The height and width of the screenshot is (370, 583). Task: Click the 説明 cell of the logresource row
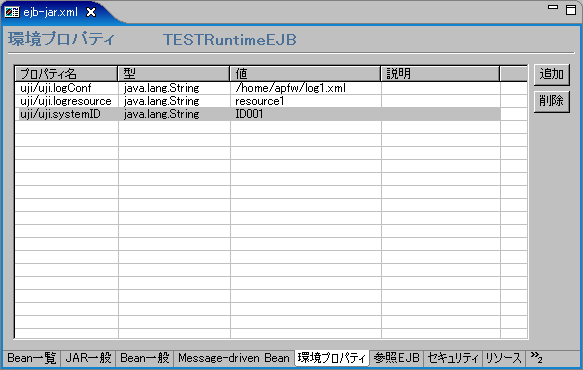point(441,101)
